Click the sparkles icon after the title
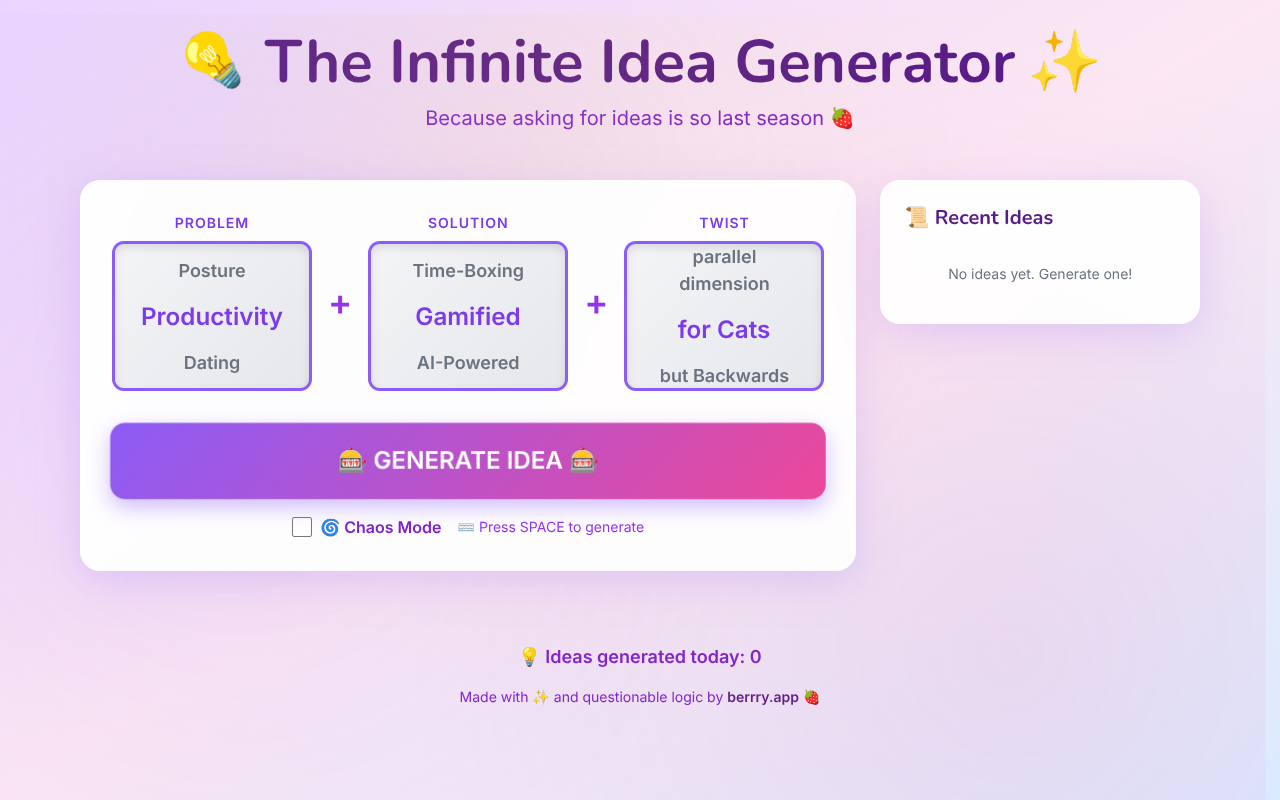 [x=1064, y=62]
